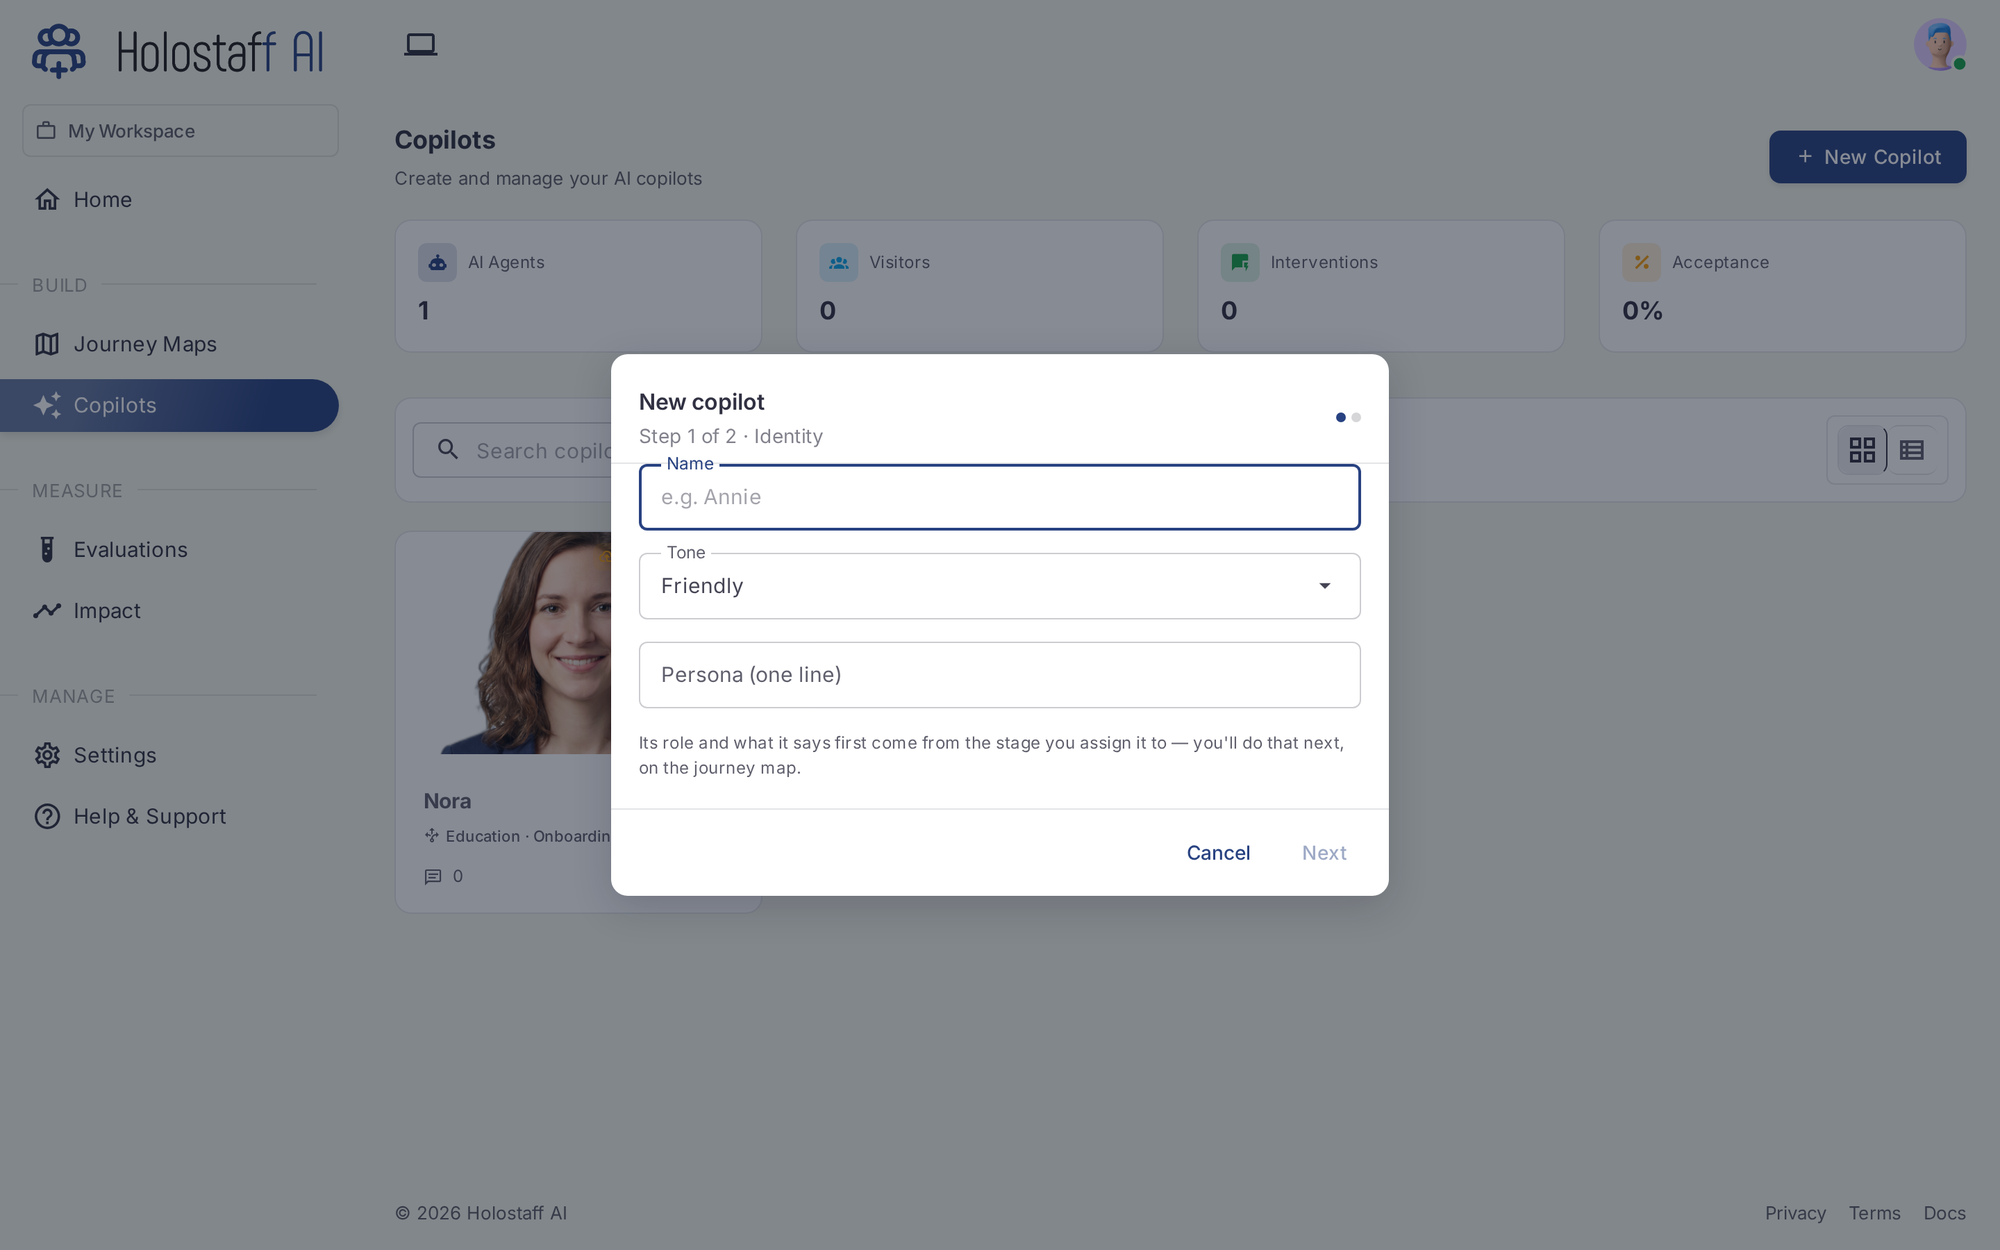Switch to grid view
2000x1250 pixels.
click(x=1862, y=450)
